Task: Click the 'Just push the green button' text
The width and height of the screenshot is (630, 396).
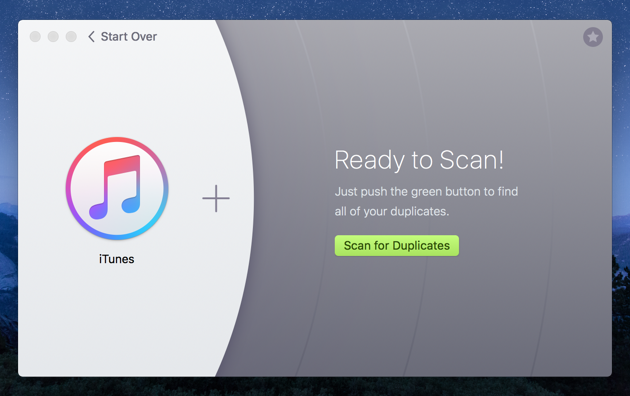Action: click(427, 201)
